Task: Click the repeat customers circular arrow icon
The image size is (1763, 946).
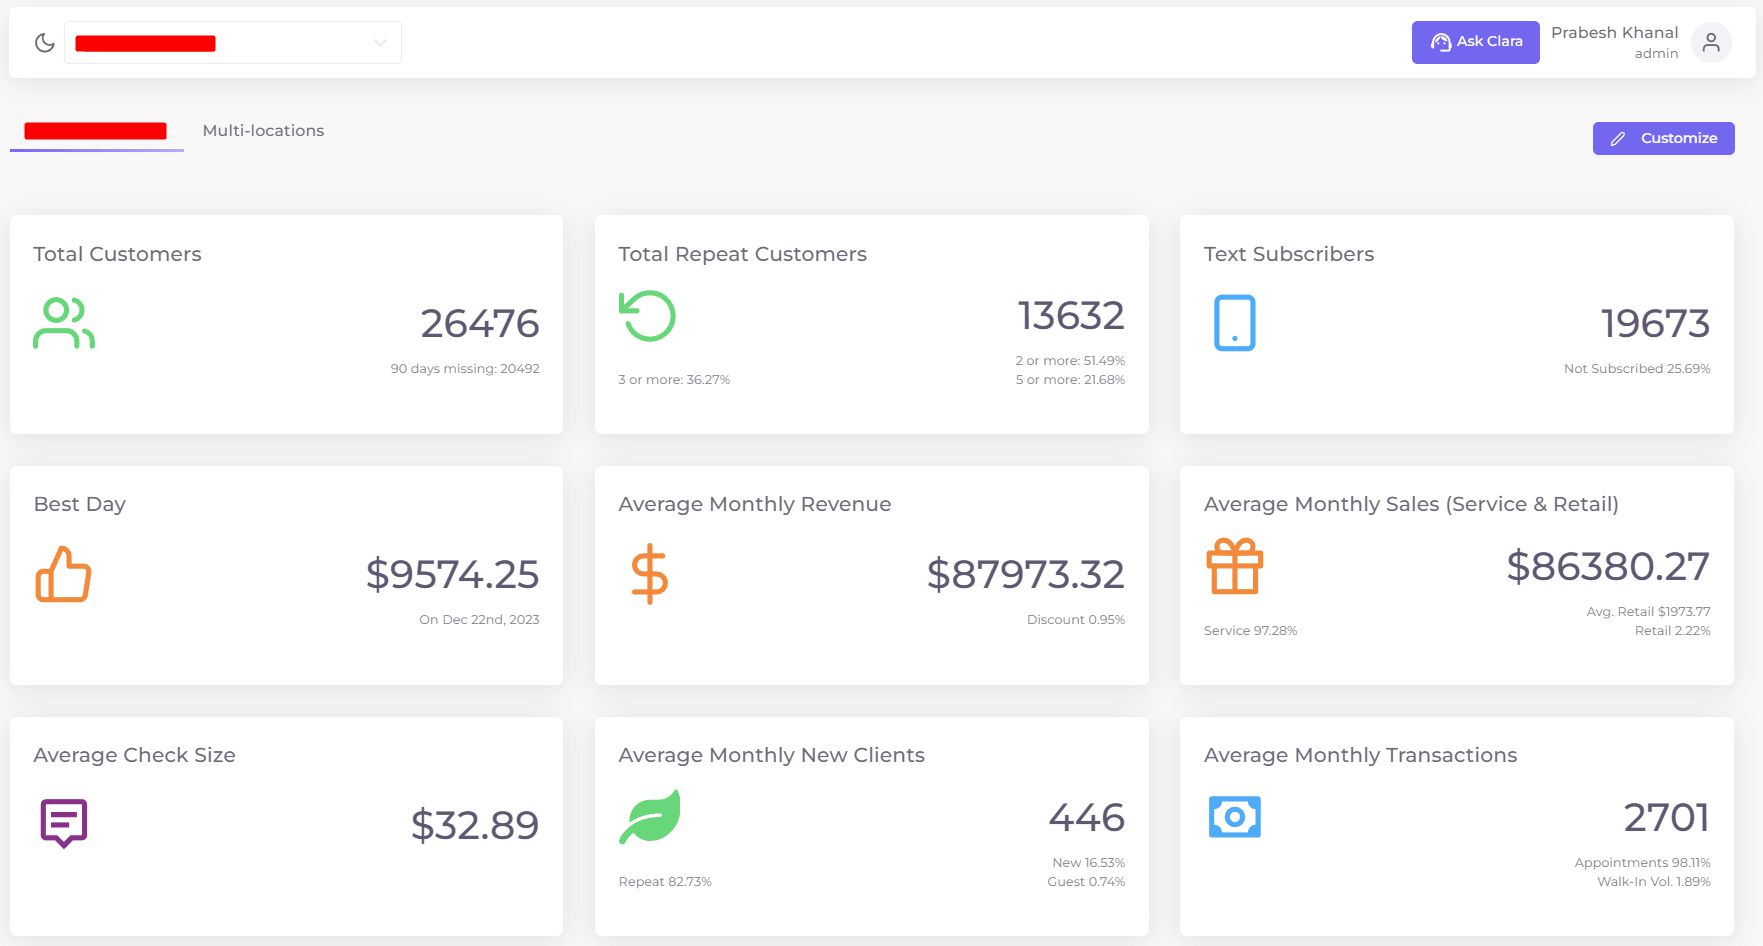Action: [x=648, y=314]
